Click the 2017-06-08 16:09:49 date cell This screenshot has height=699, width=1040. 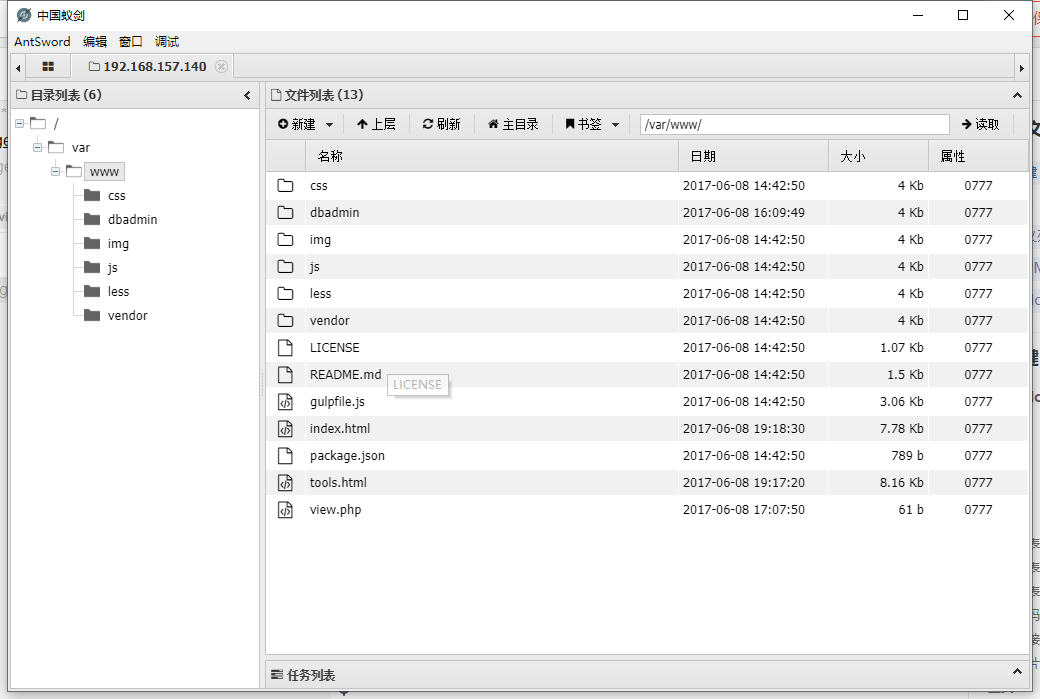coord(744,213)
